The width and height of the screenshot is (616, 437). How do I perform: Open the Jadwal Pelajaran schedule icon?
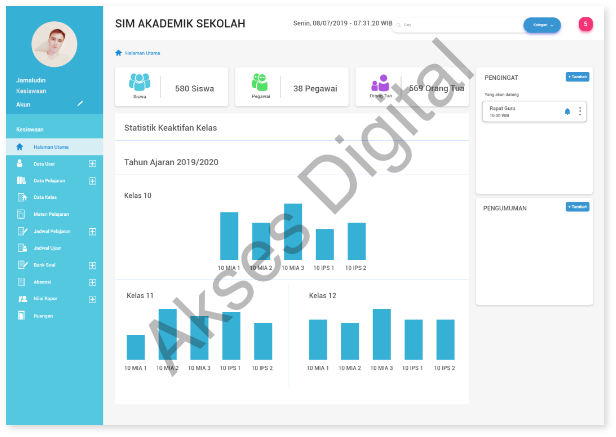point(22,231)
